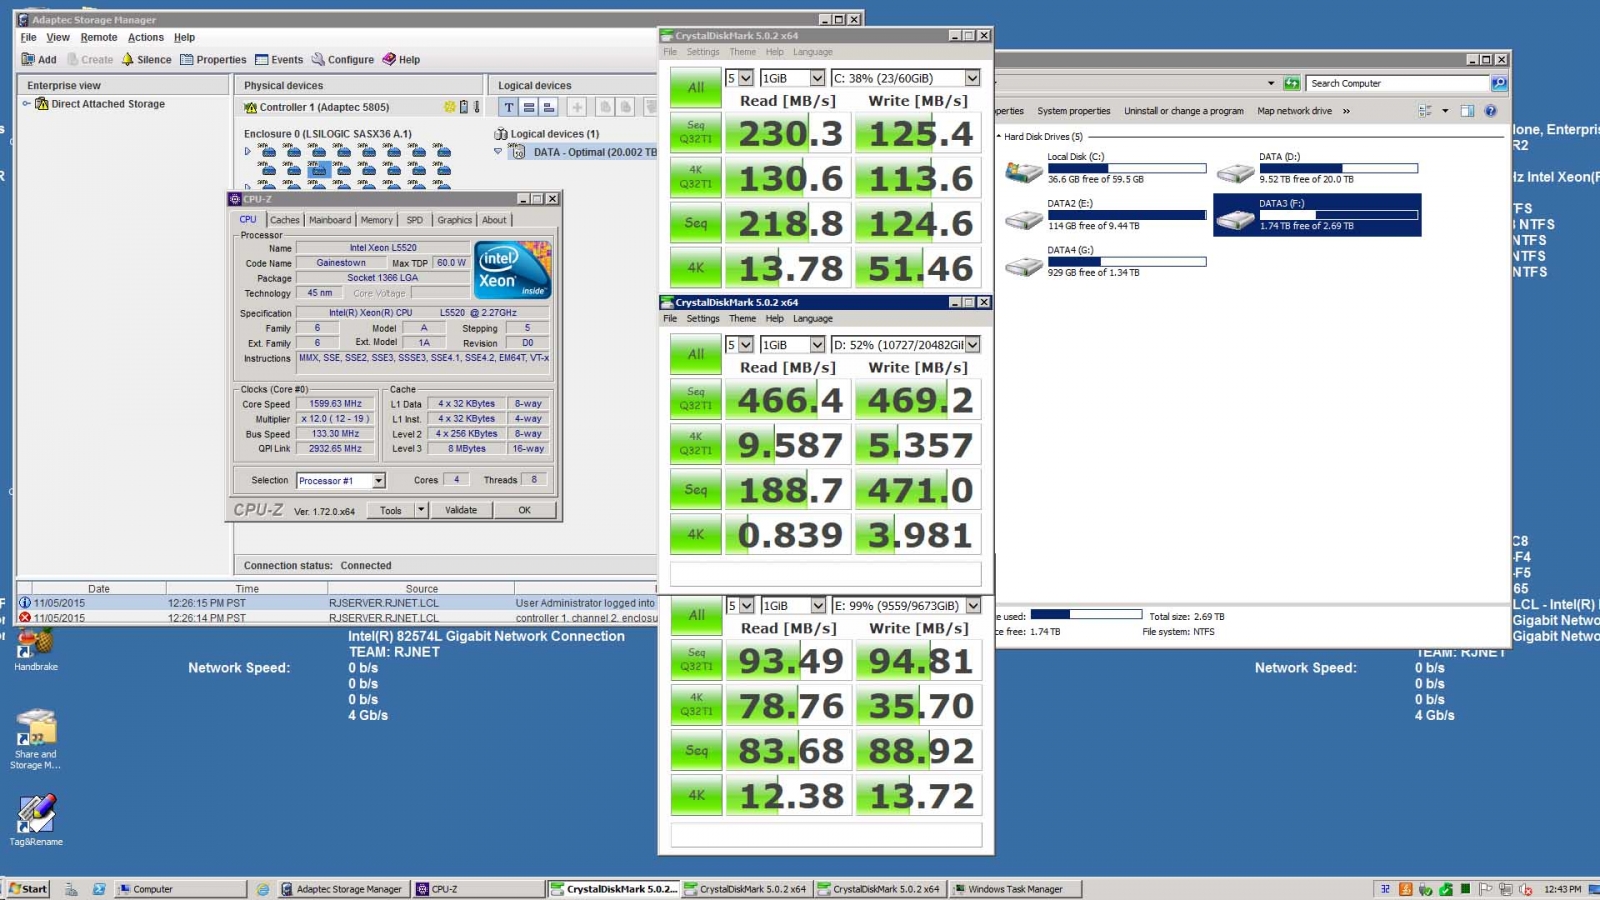The width and height of the screenshot is (1600, 900).
Task: Select the DATA3 (F:) drive icon
Action: [x=1236, y=218]
